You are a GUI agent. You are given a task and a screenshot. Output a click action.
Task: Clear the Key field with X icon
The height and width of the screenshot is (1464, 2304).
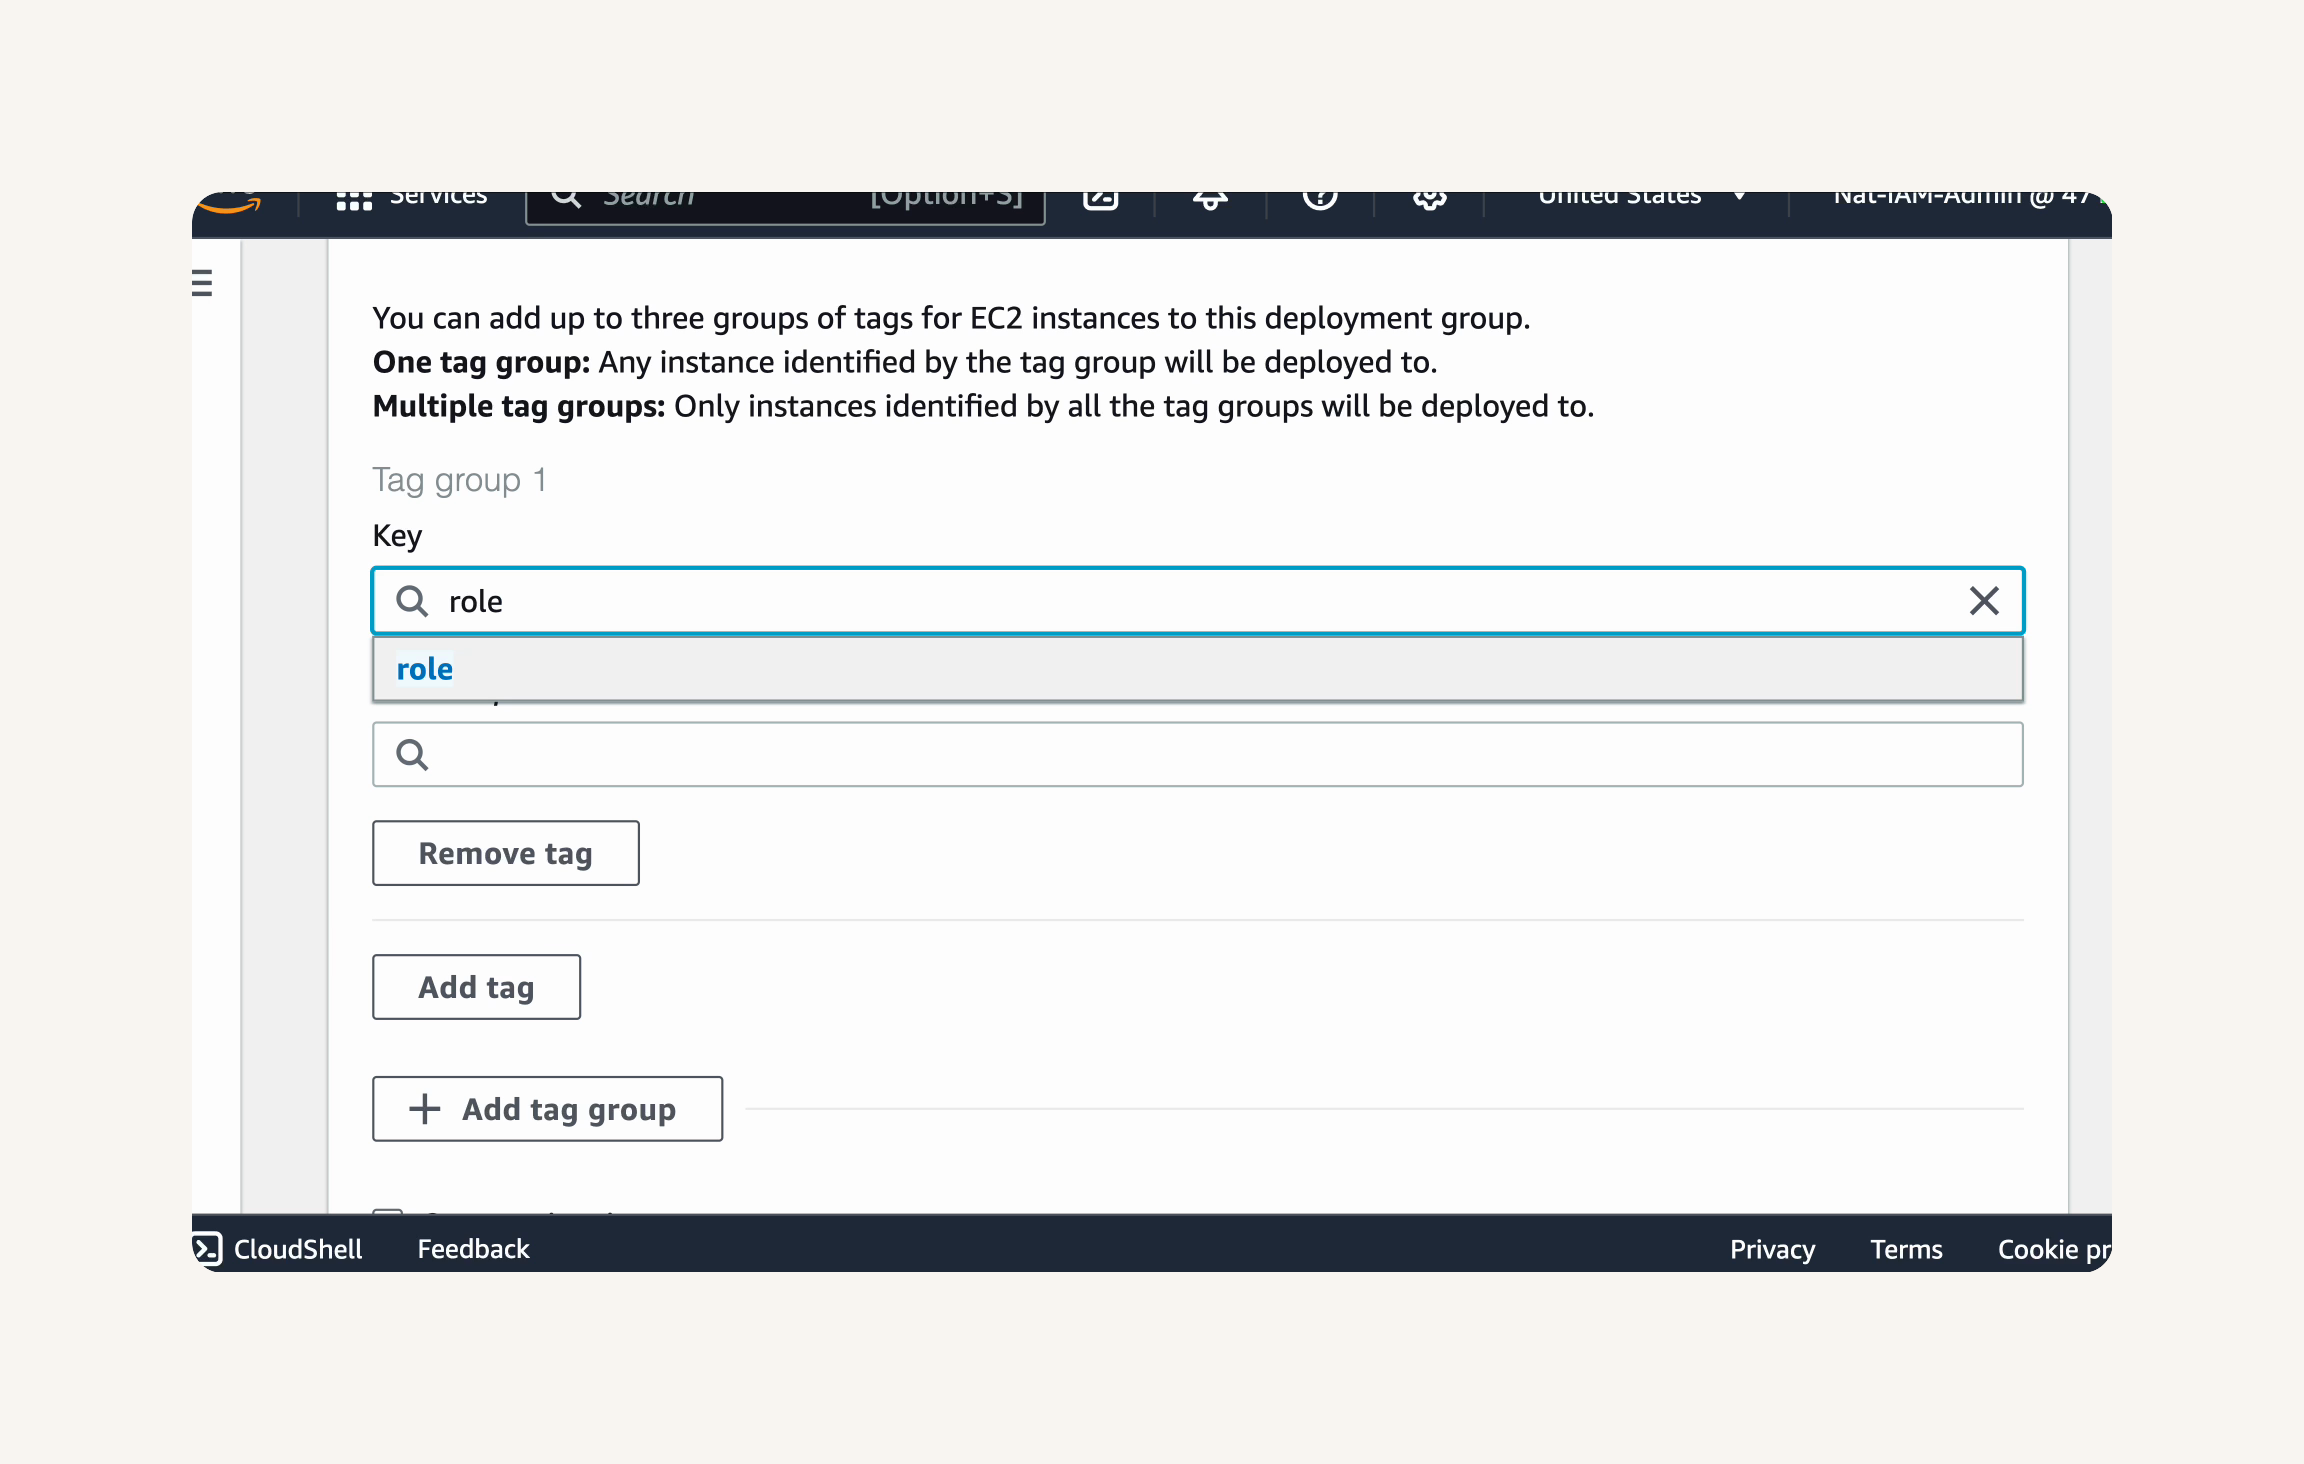tap(1984, 601)
